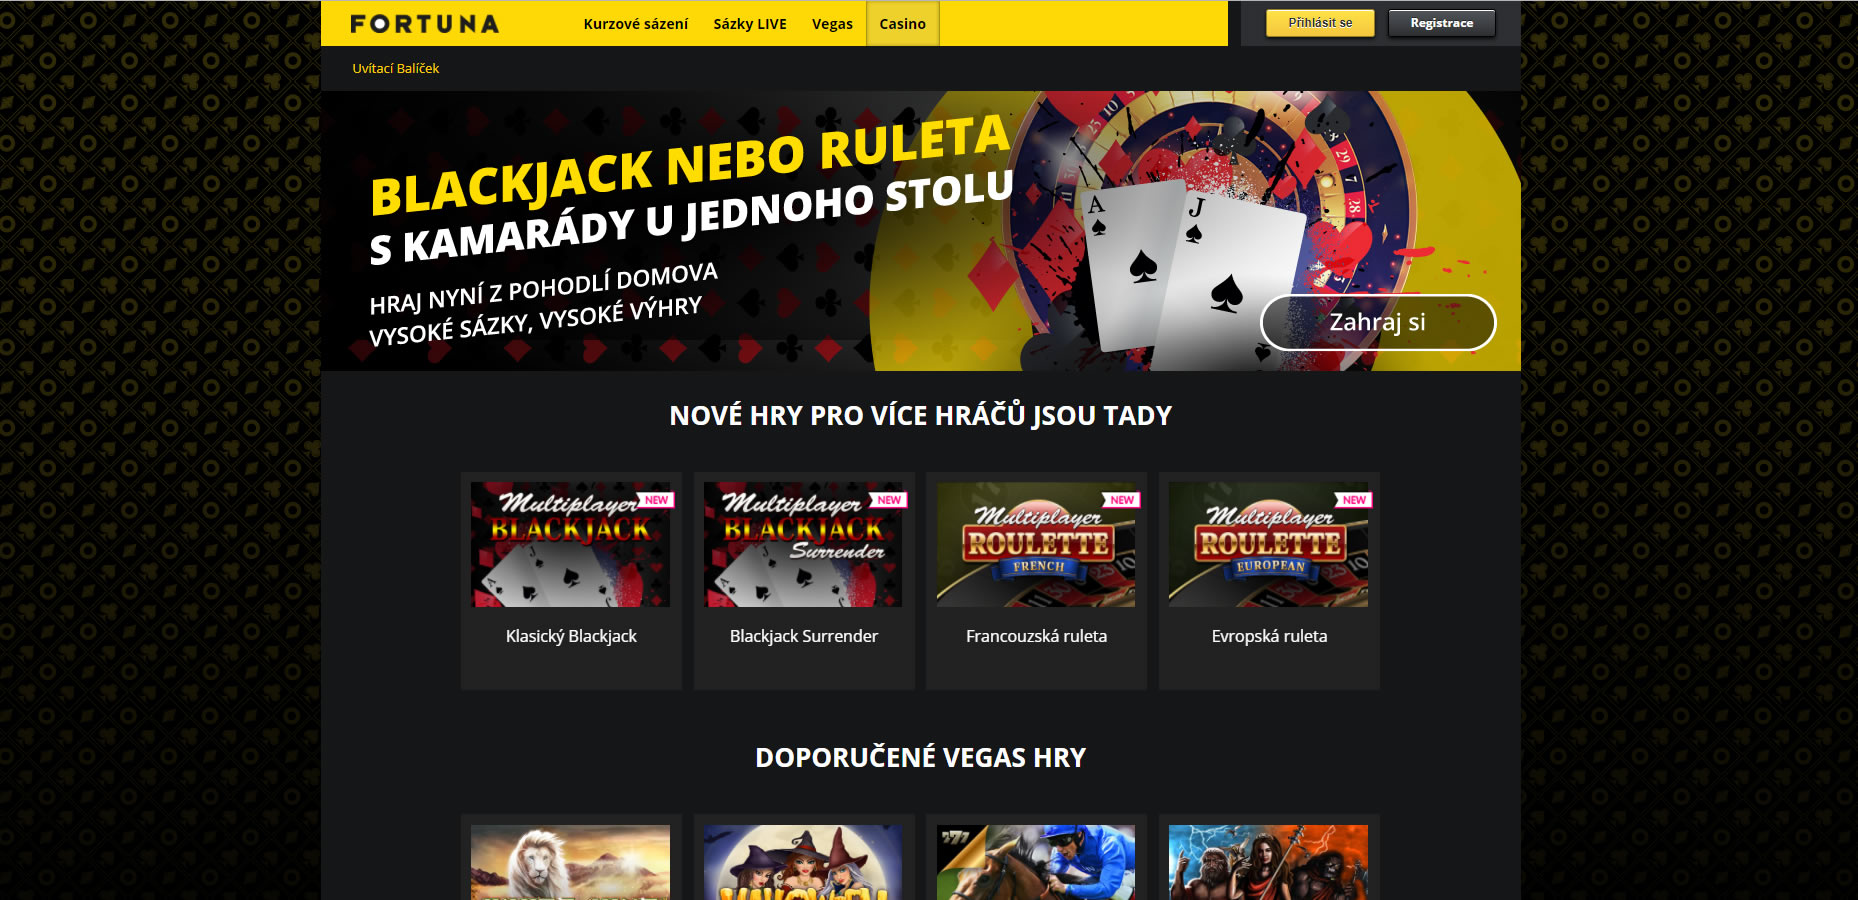Viewport: 1858px width, 900px height.
Task: Open Multiplayer Blackjack Surrender thumbnail
Action: click(x=803, y=545)
